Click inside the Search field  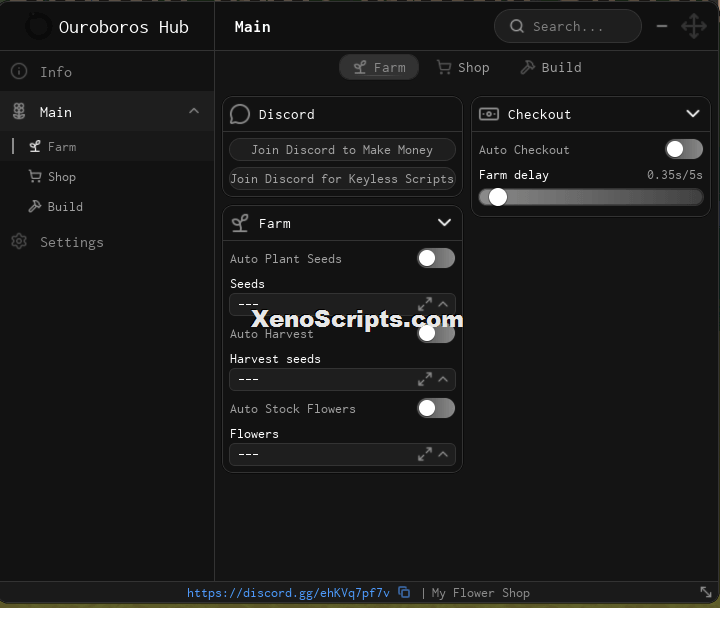pyautogui.click(x=568, y=26)
